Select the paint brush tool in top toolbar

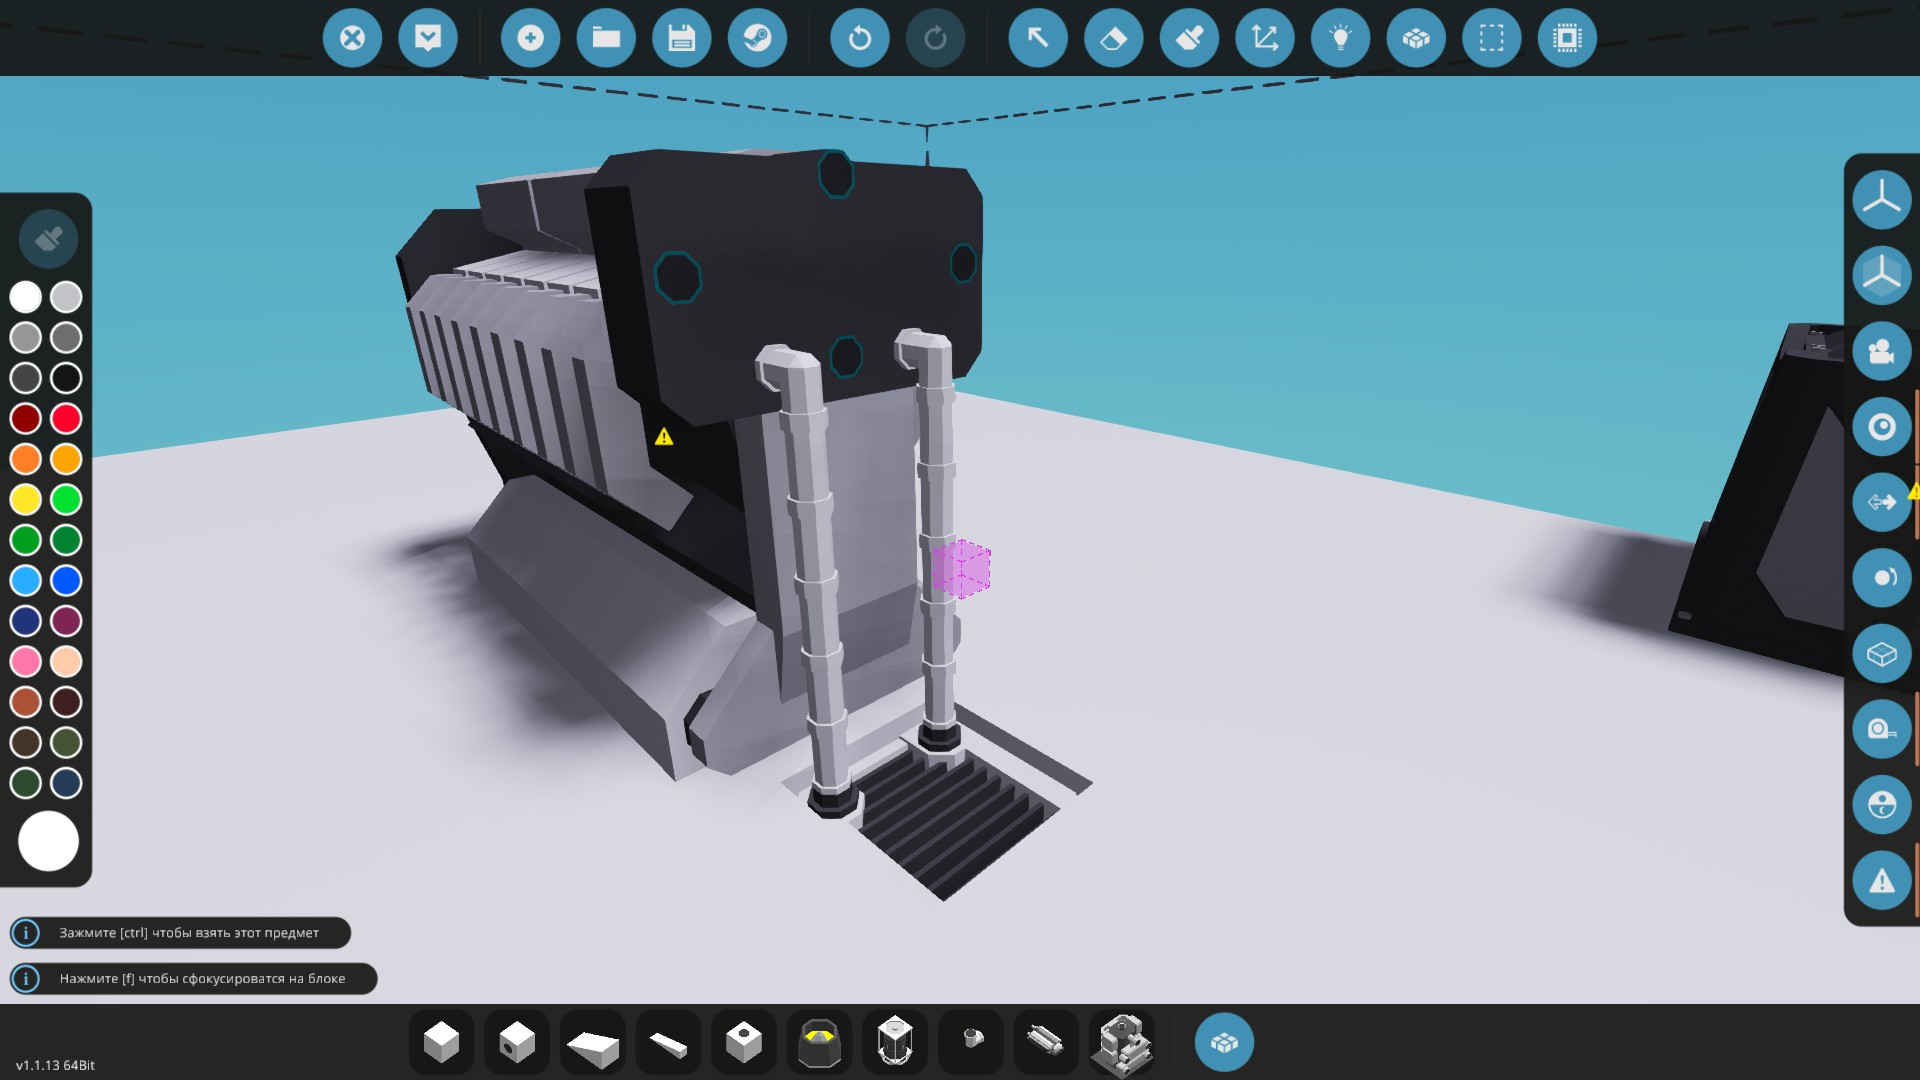coord(1189,38)
